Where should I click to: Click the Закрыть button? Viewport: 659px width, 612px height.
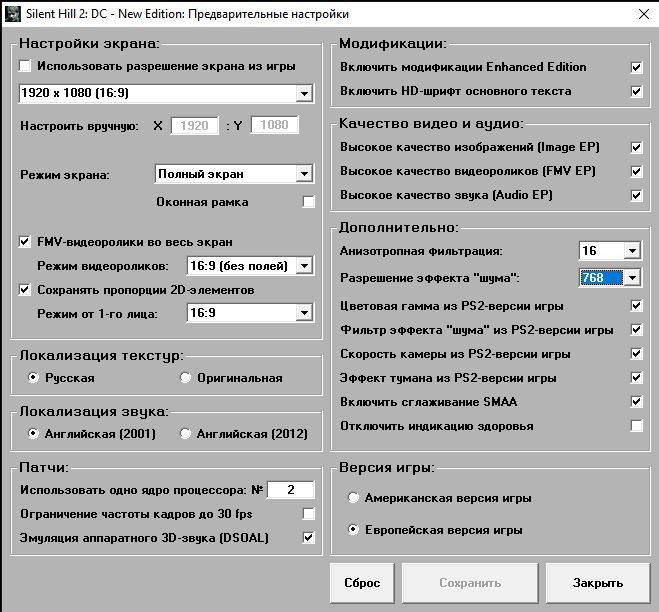(x=598, y=583)
